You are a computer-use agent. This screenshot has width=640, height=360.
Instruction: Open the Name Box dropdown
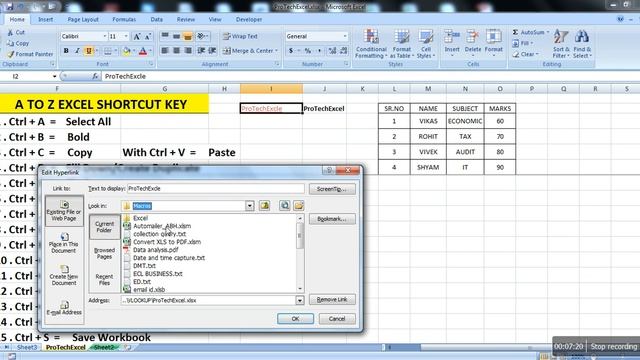[x=54, y=76]
